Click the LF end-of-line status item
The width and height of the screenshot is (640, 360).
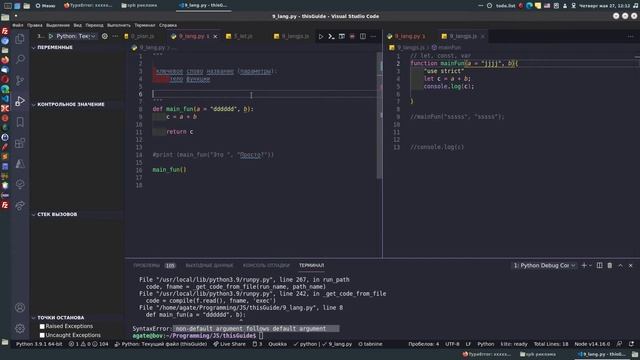(468, 344)
